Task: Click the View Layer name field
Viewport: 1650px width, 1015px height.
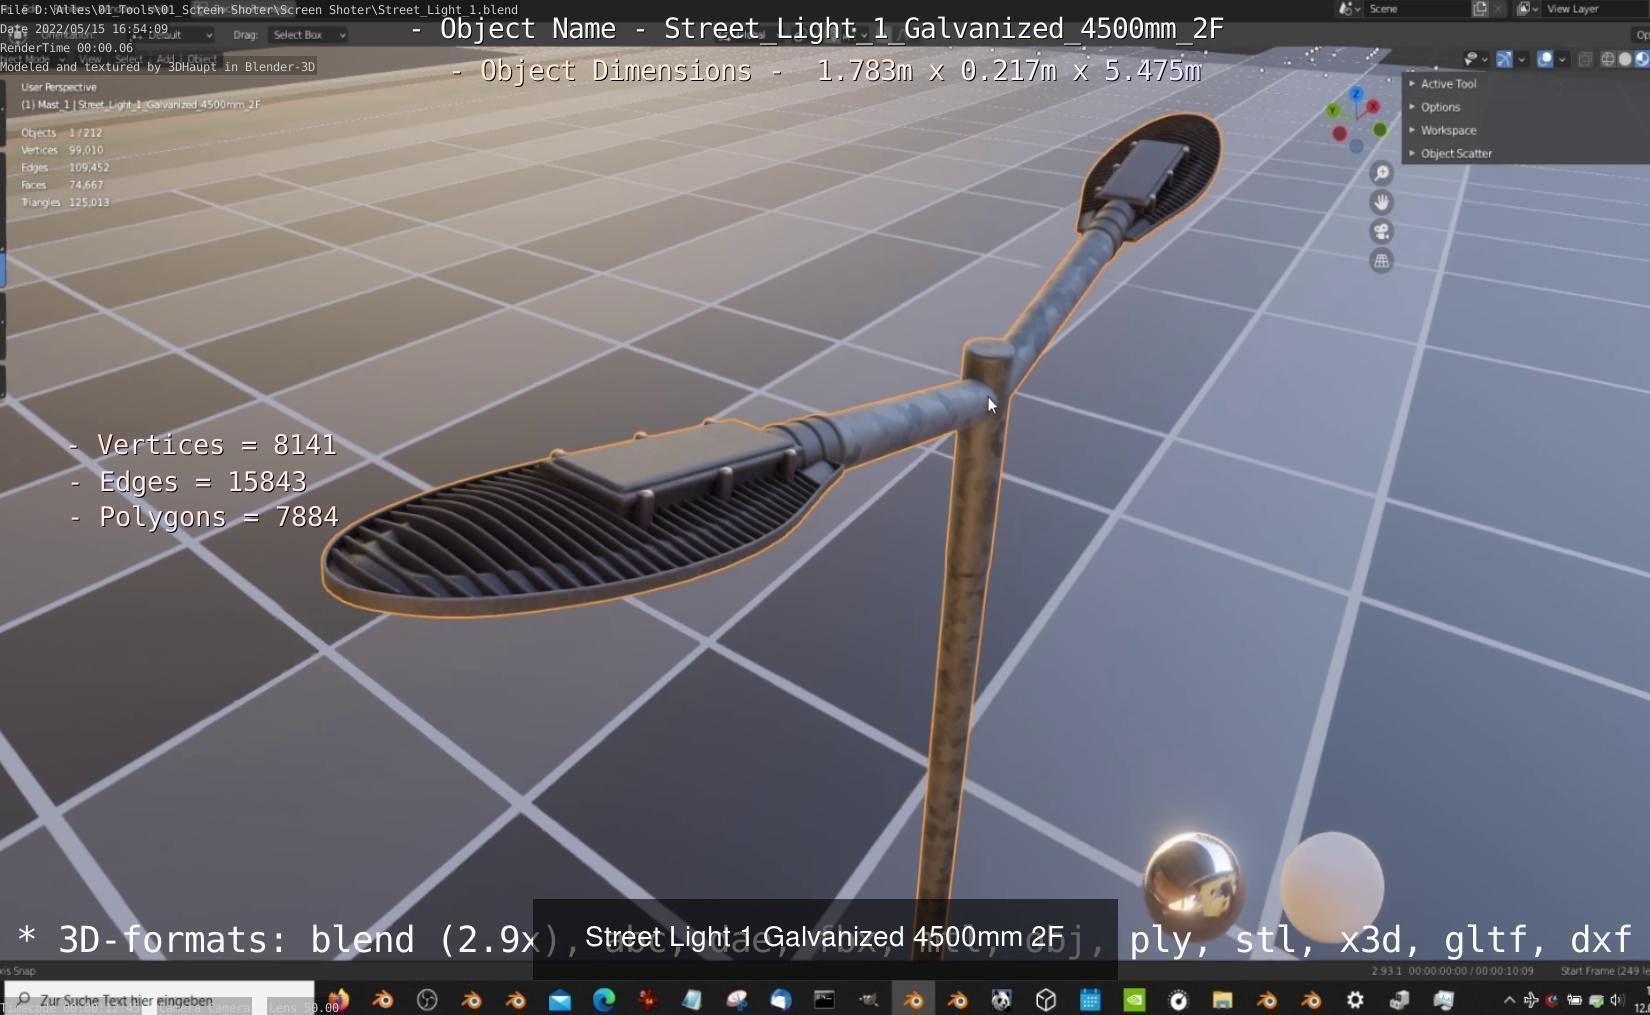Action: pyautogui.click(x=1595, y=8)
